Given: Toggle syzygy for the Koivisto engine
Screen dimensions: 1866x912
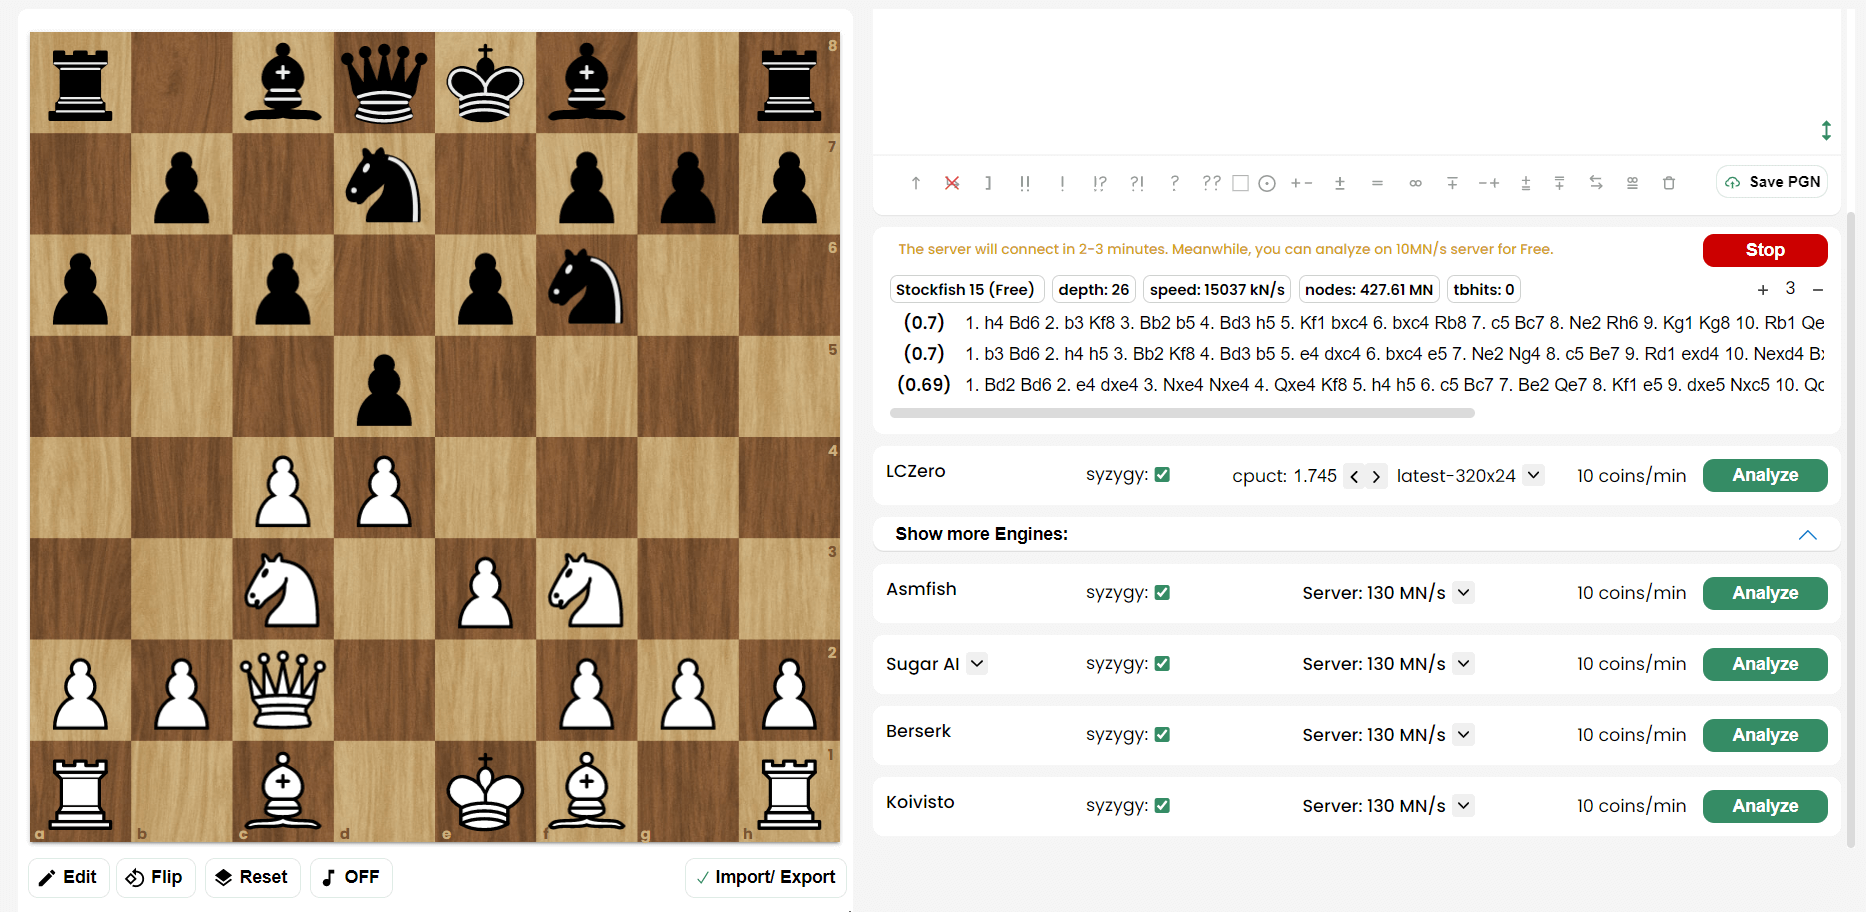Looking at the screenshot, I should point(1162,805).
